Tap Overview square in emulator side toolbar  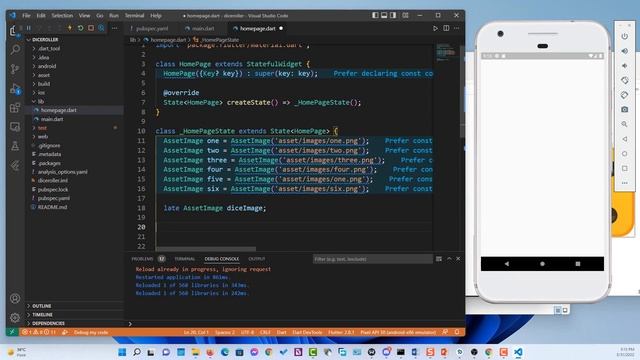coord(624,168)
